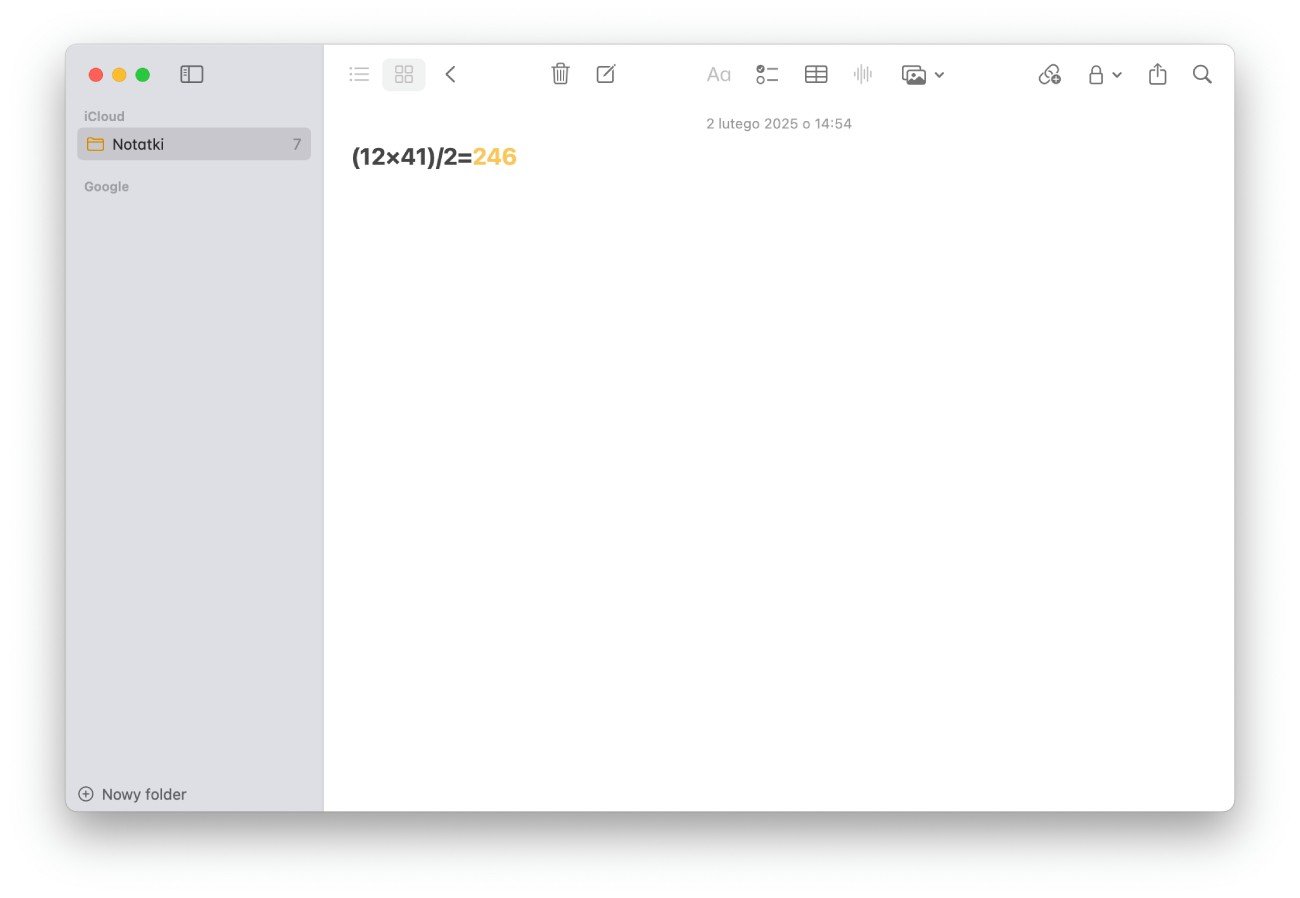This screenshot has height=898, width=1300.
Task: Toggle the sidebar visibility icon
Action: [x=191, y=74]
